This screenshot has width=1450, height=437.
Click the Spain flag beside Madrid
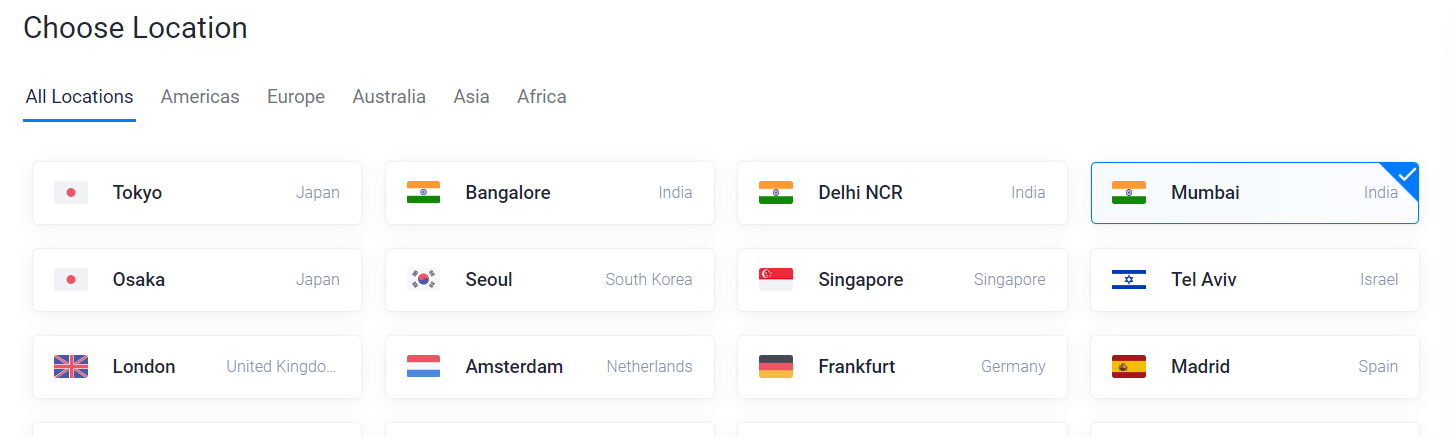point(1129,367)
